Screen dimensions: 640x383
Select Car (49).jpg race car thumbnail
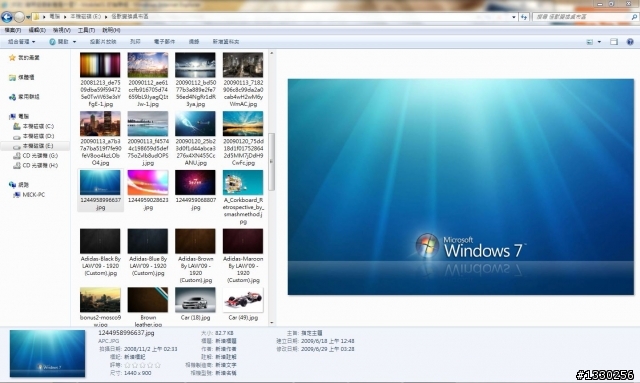tap(243, 300)
